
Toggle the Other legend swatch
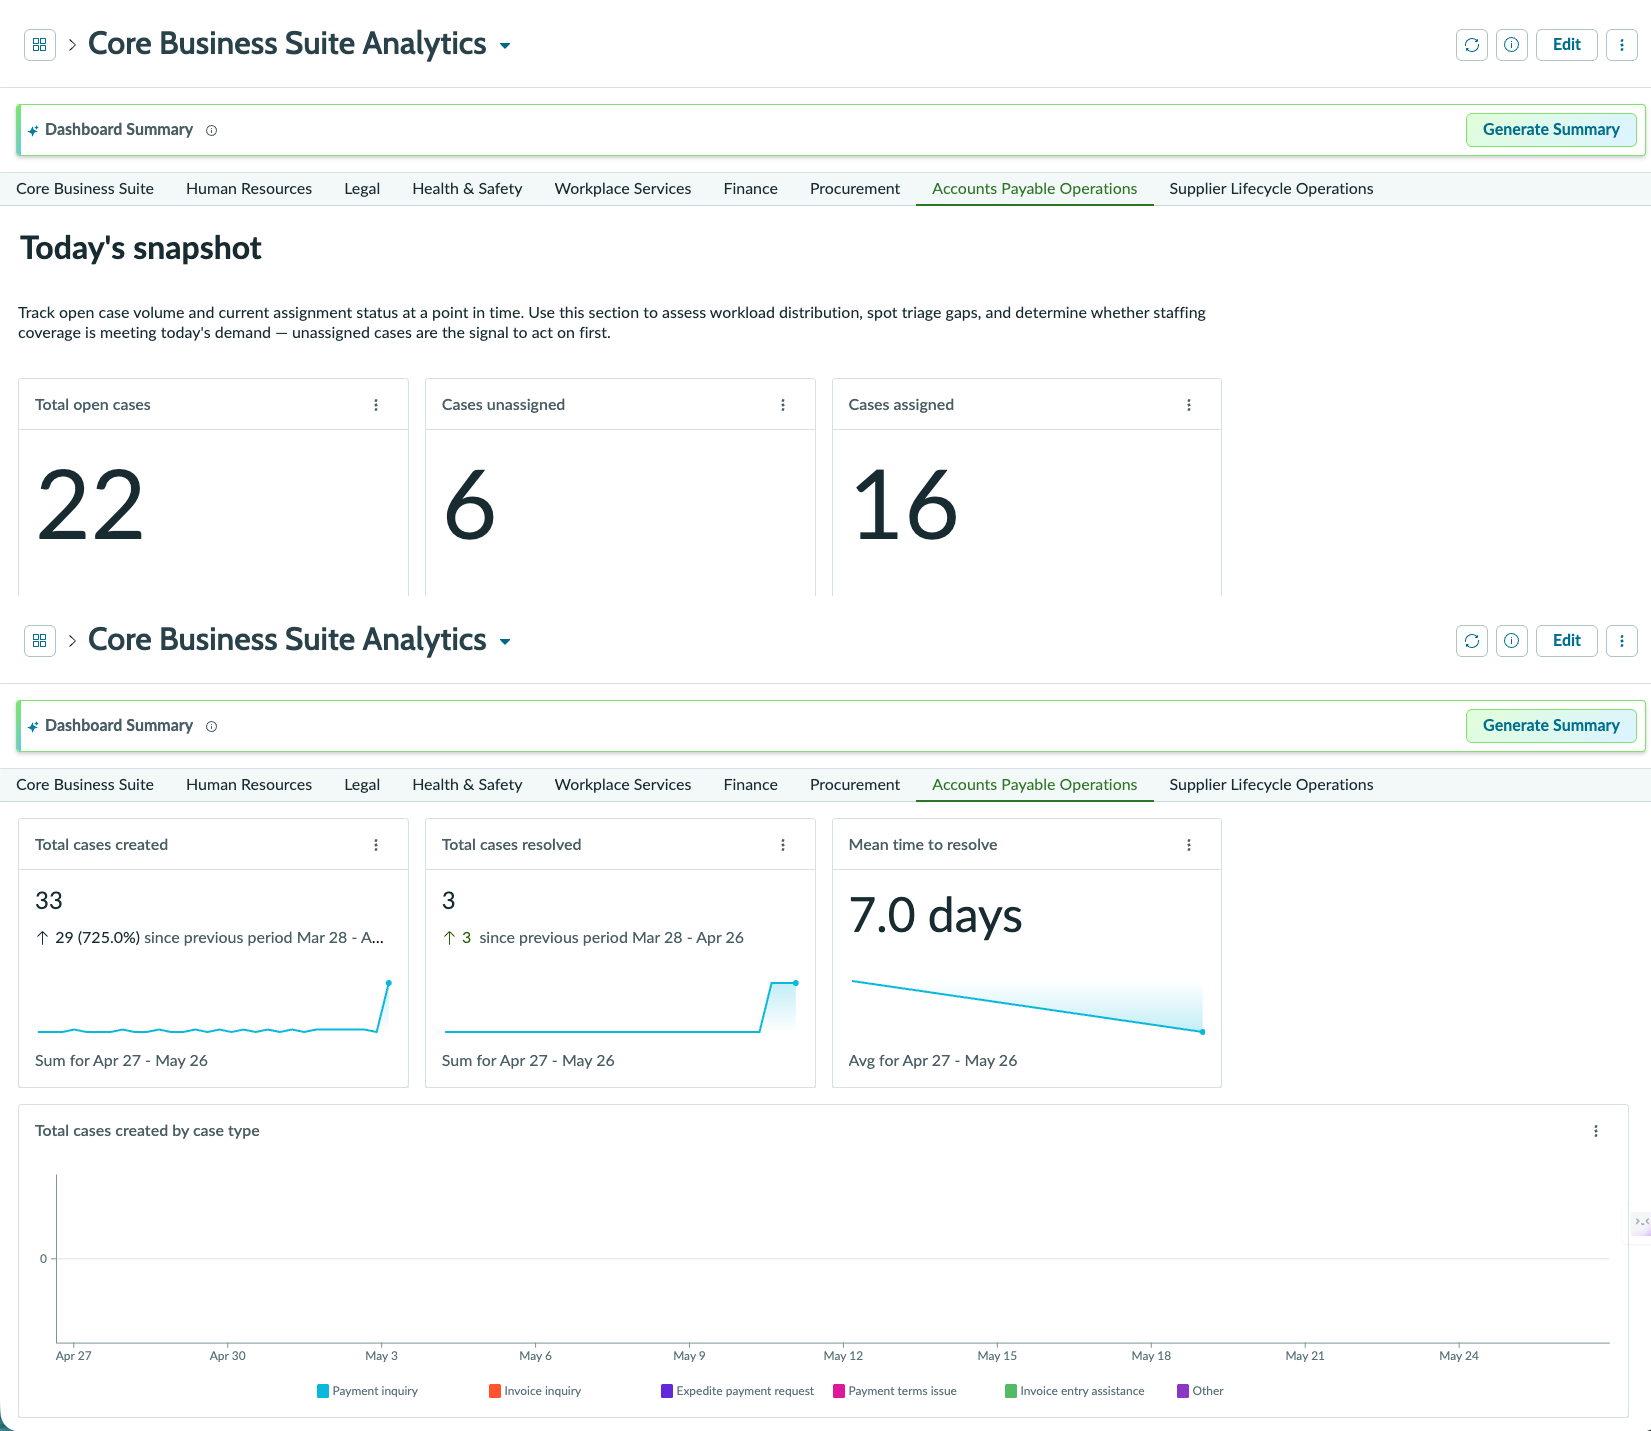(x=1183, y=1391)
